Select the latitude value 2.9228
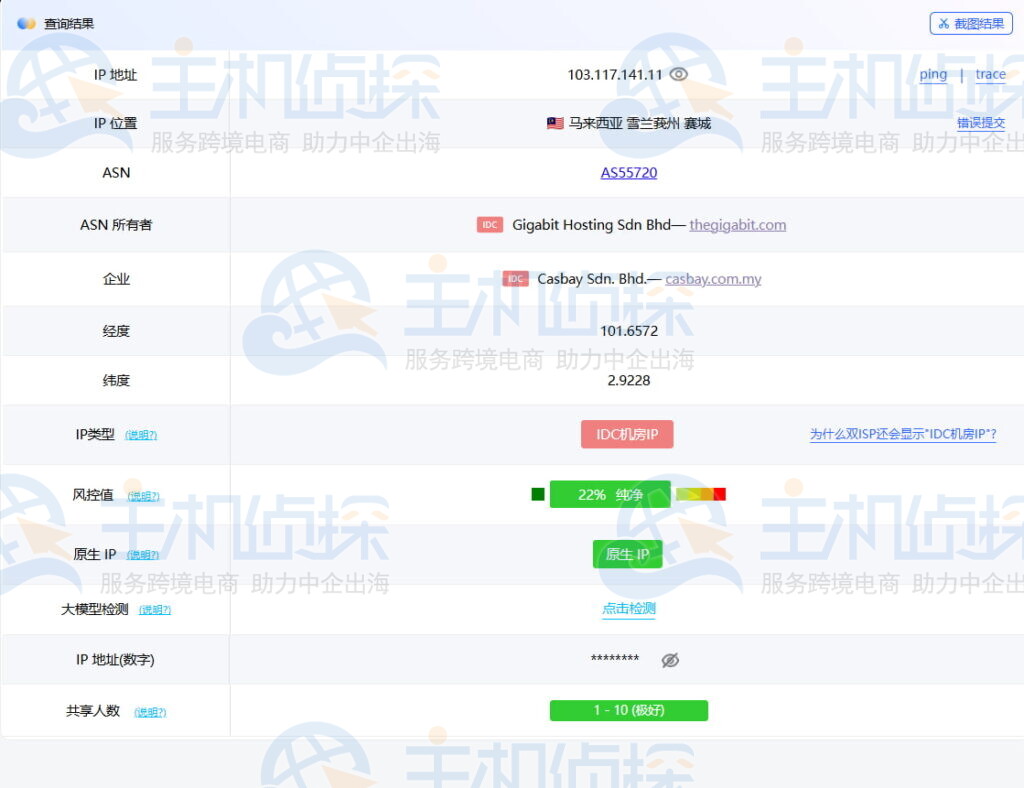This screenshot has height=788, width=1024. point(628,380)
